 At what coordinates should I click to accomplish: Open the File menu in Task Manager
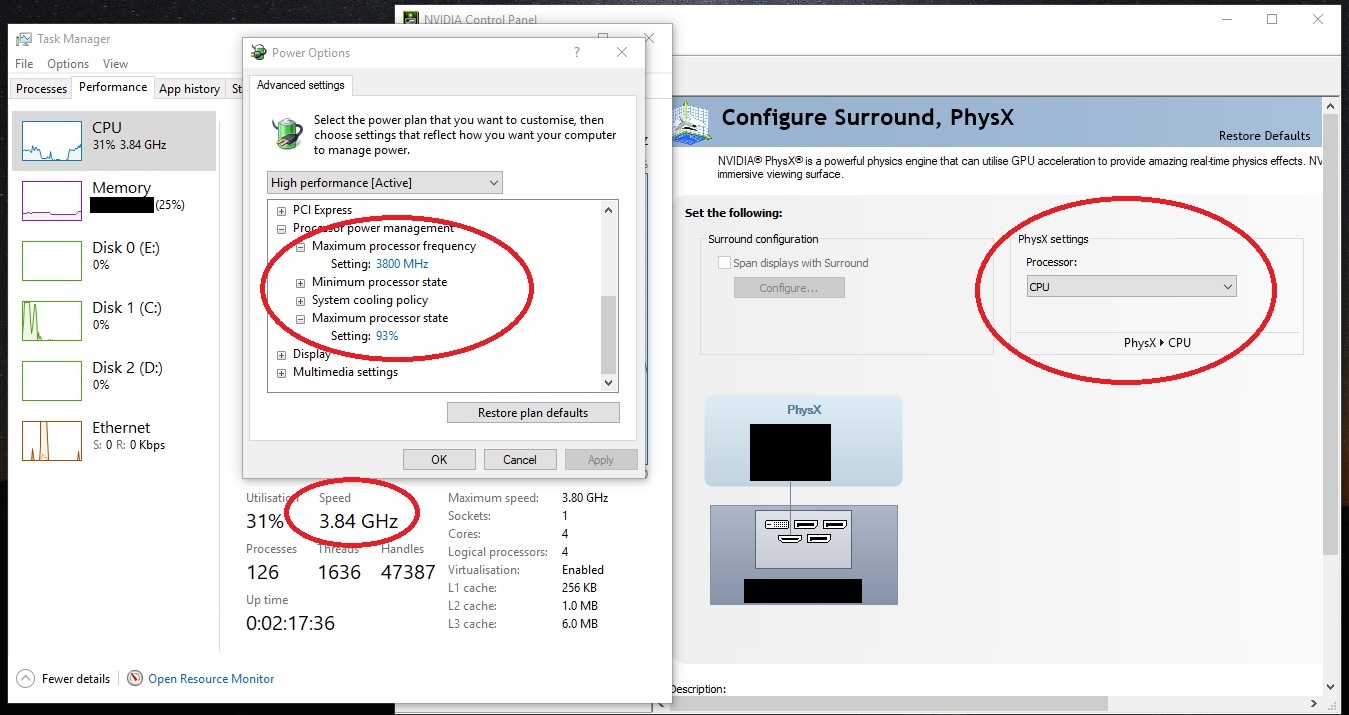tap(24, 64)
